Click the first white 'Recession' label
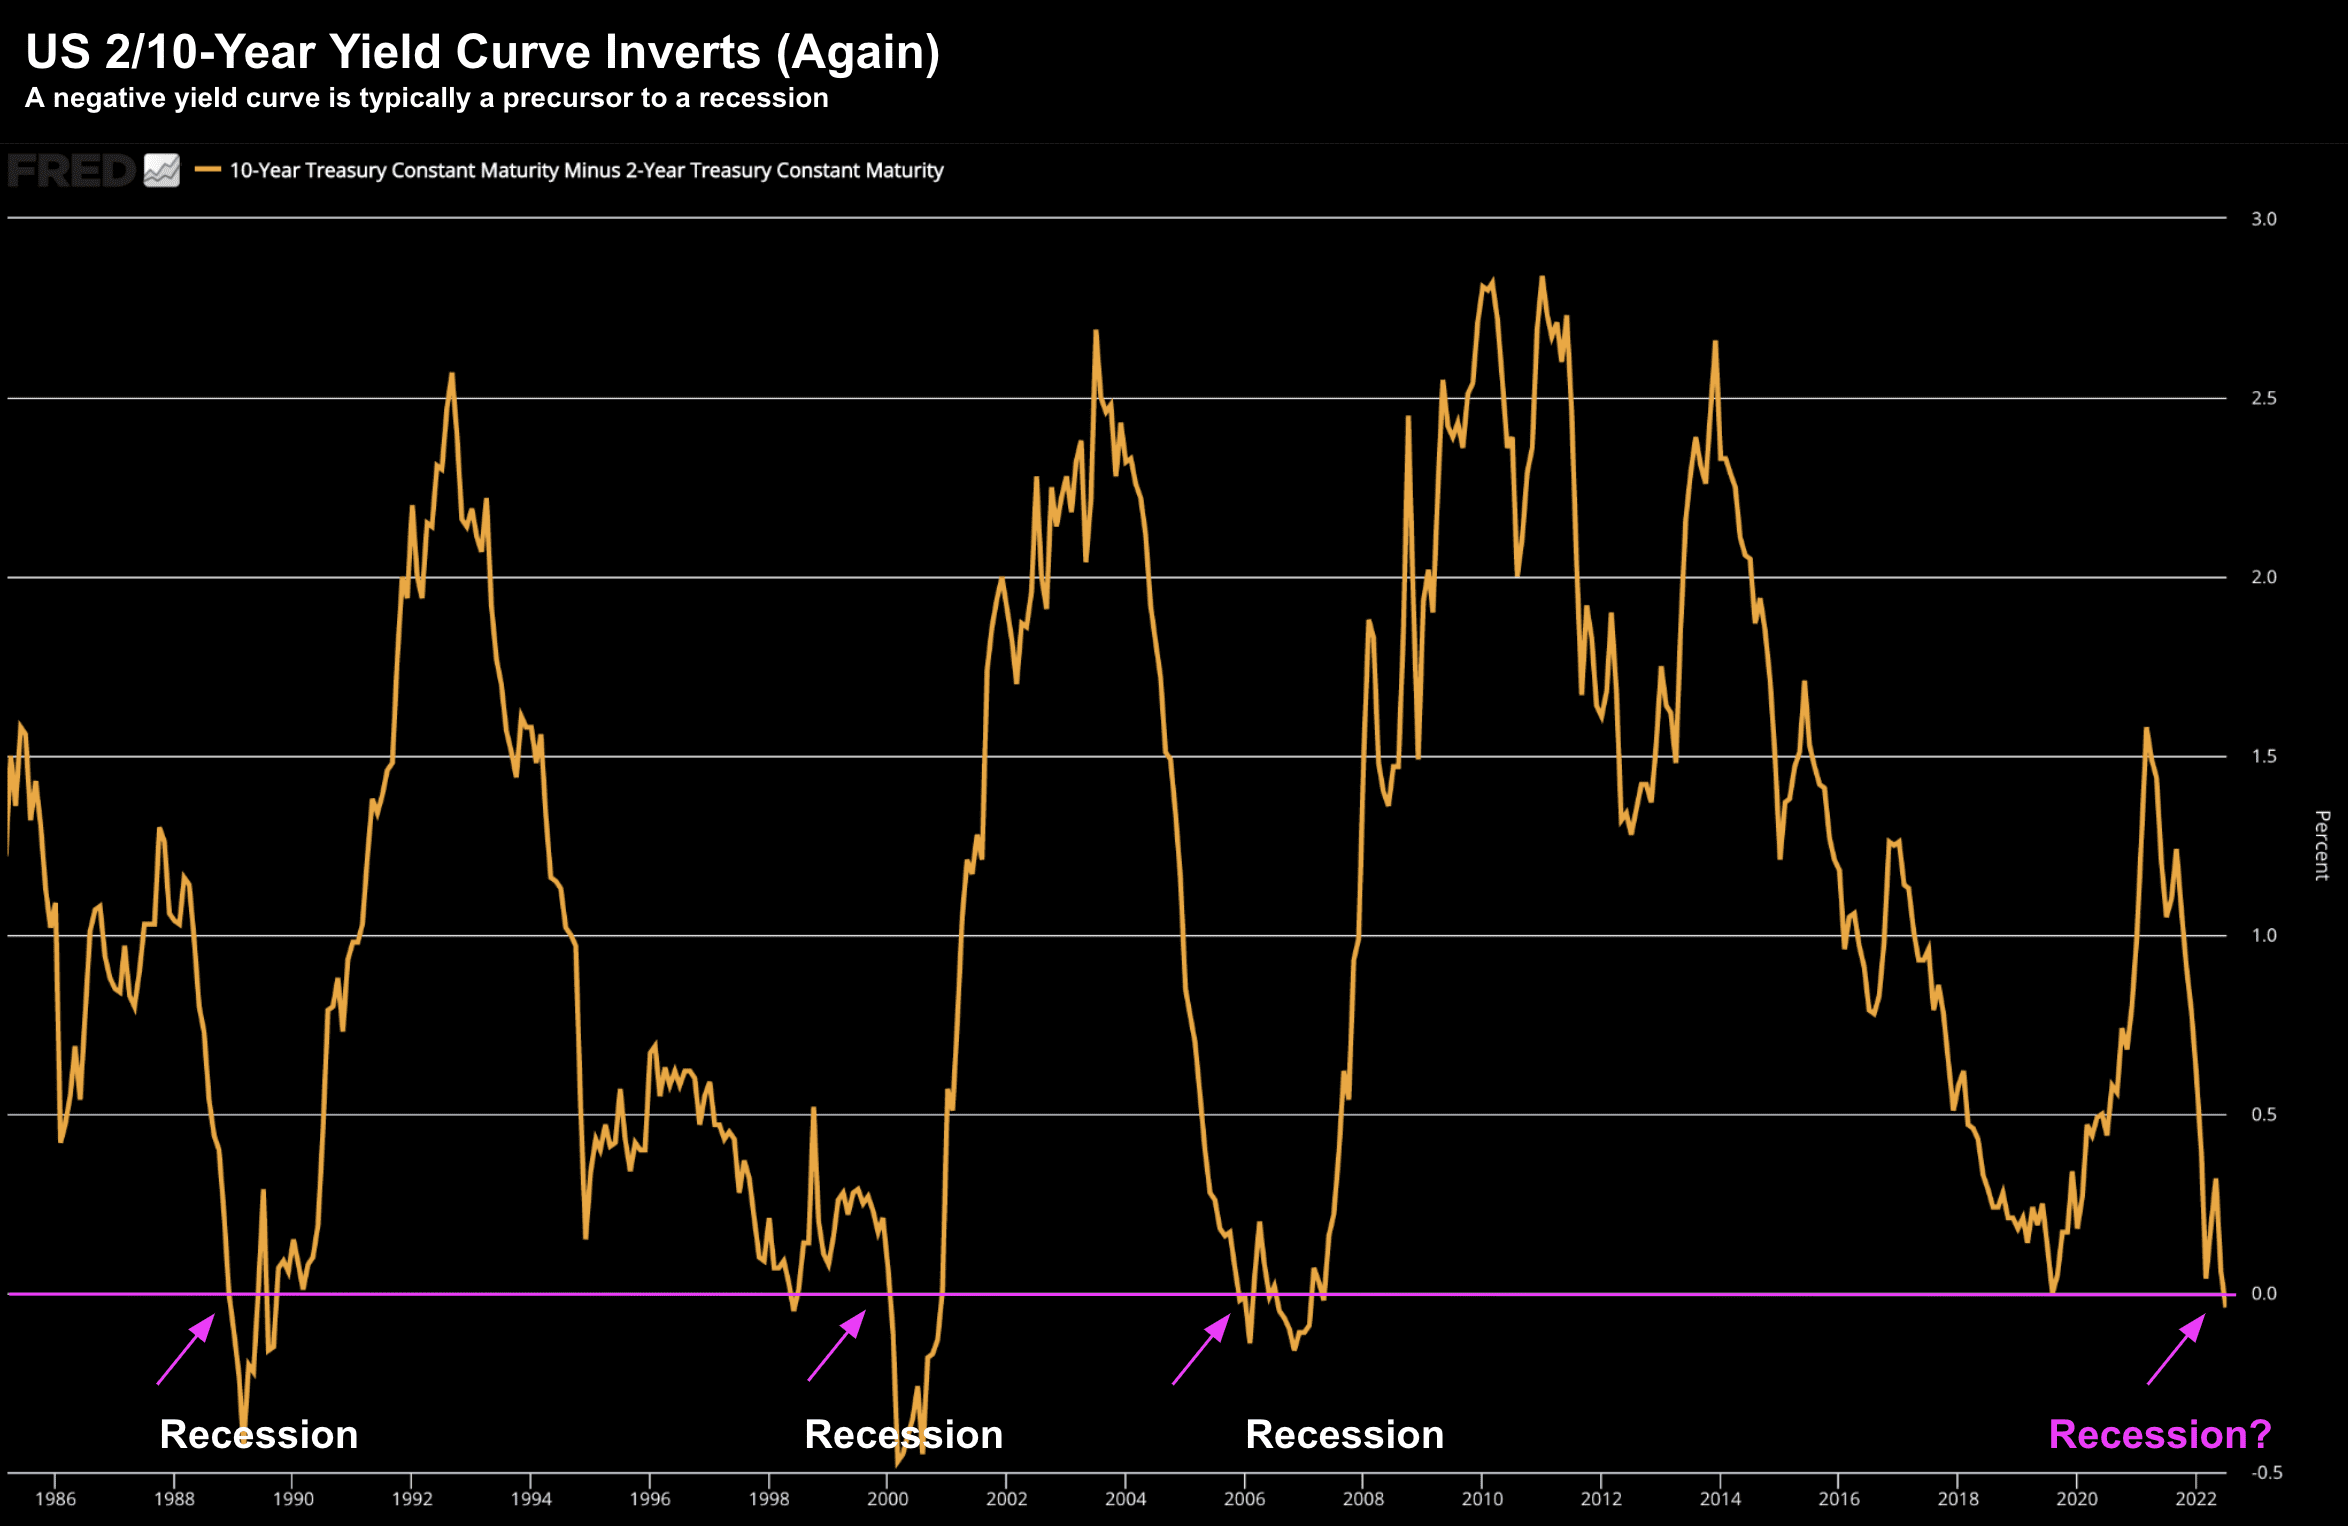This screenshot has height=1526, width=2348. click(x=259, y=1434)
